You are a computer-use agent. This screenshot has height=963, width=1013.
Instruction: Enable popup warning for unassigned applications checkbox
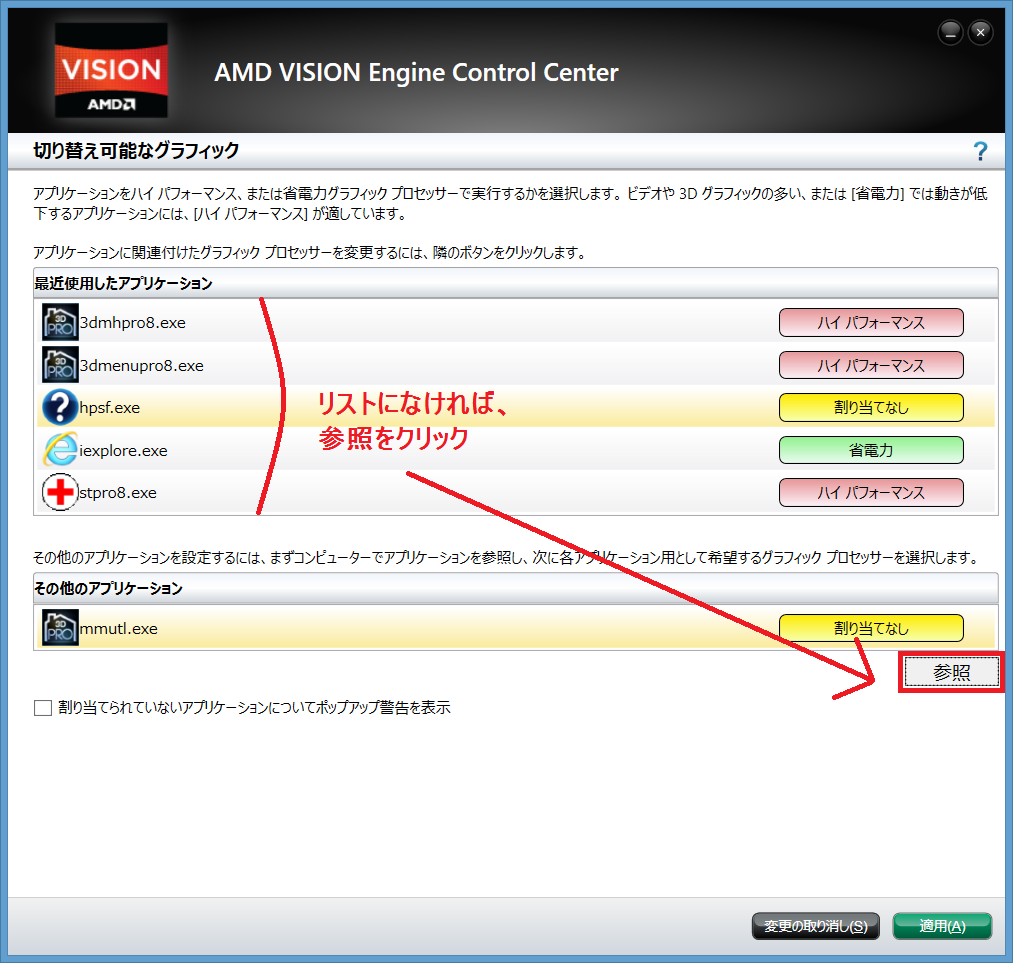point(42,708)
